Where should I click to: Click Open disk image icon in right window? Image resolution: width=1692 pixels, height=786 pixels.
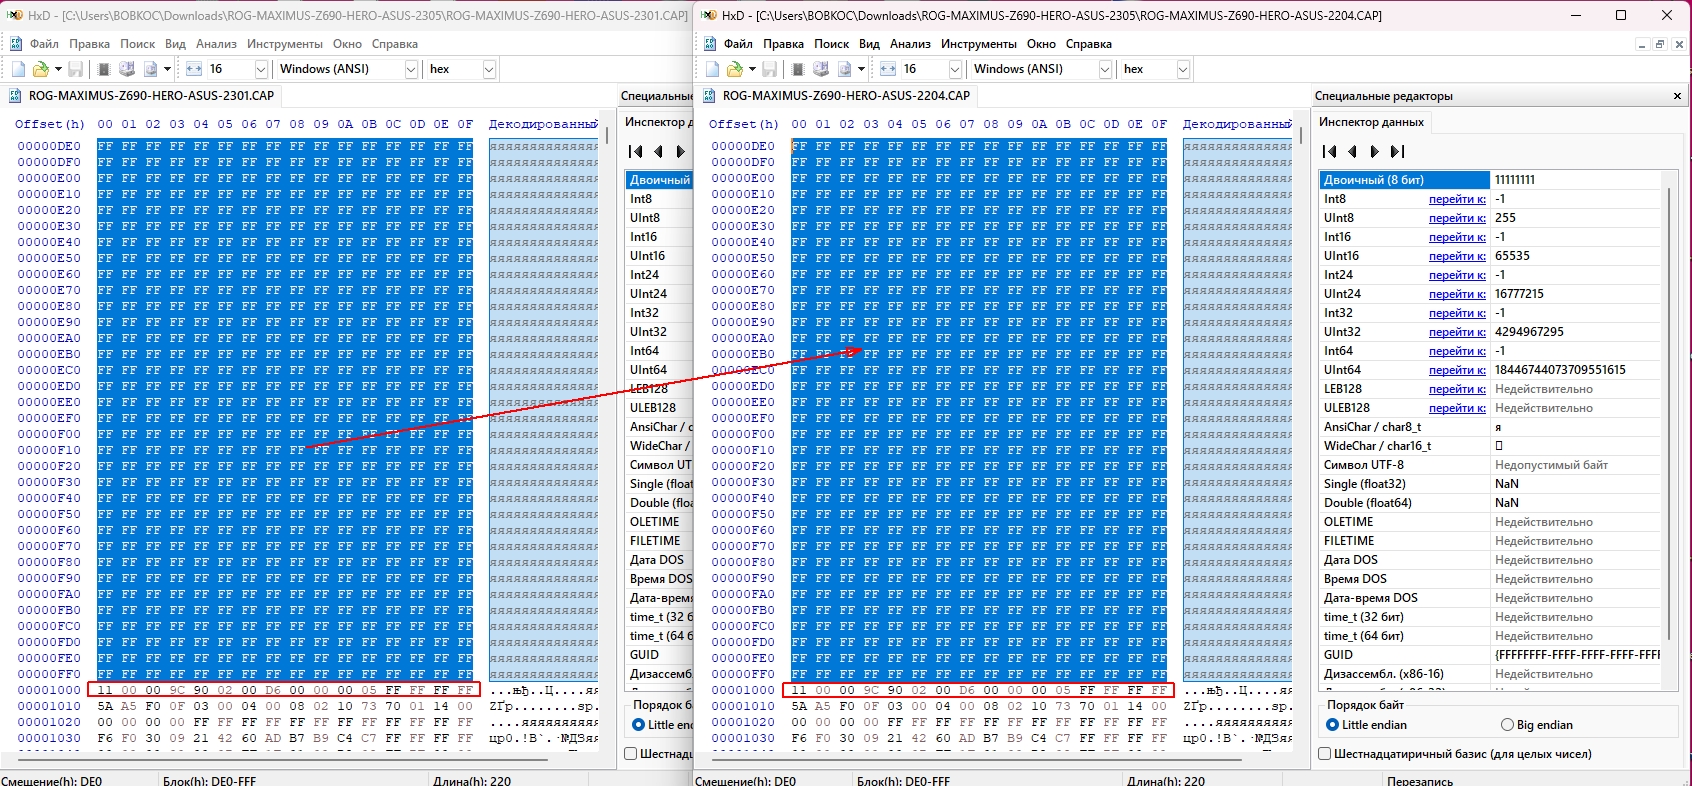pyautogui.click(x=844, y=69)
